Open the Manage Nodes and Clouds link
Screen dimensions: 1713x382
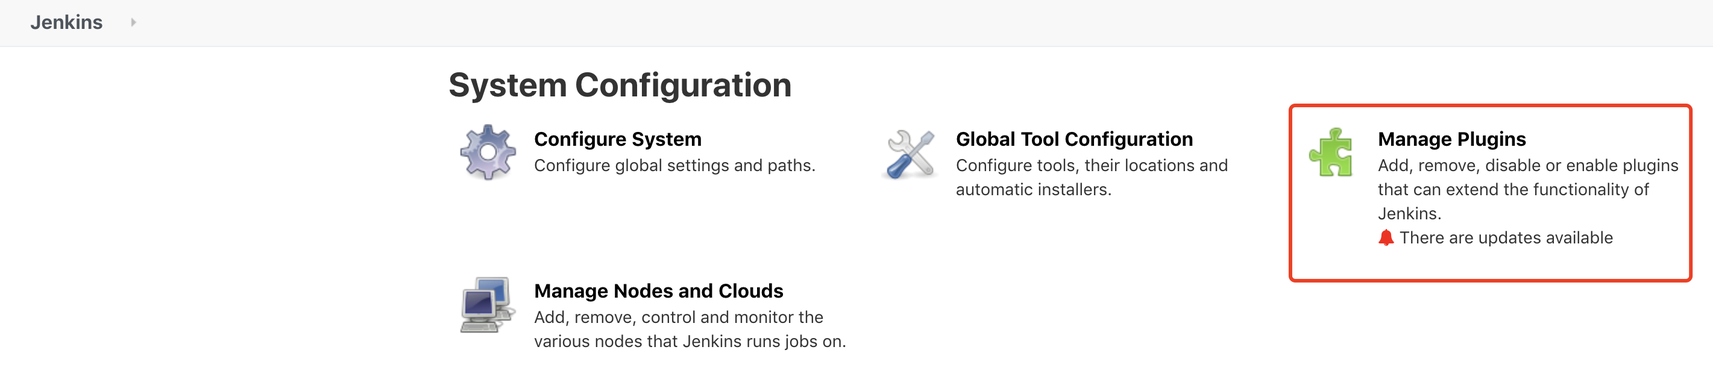pos(658,291)
